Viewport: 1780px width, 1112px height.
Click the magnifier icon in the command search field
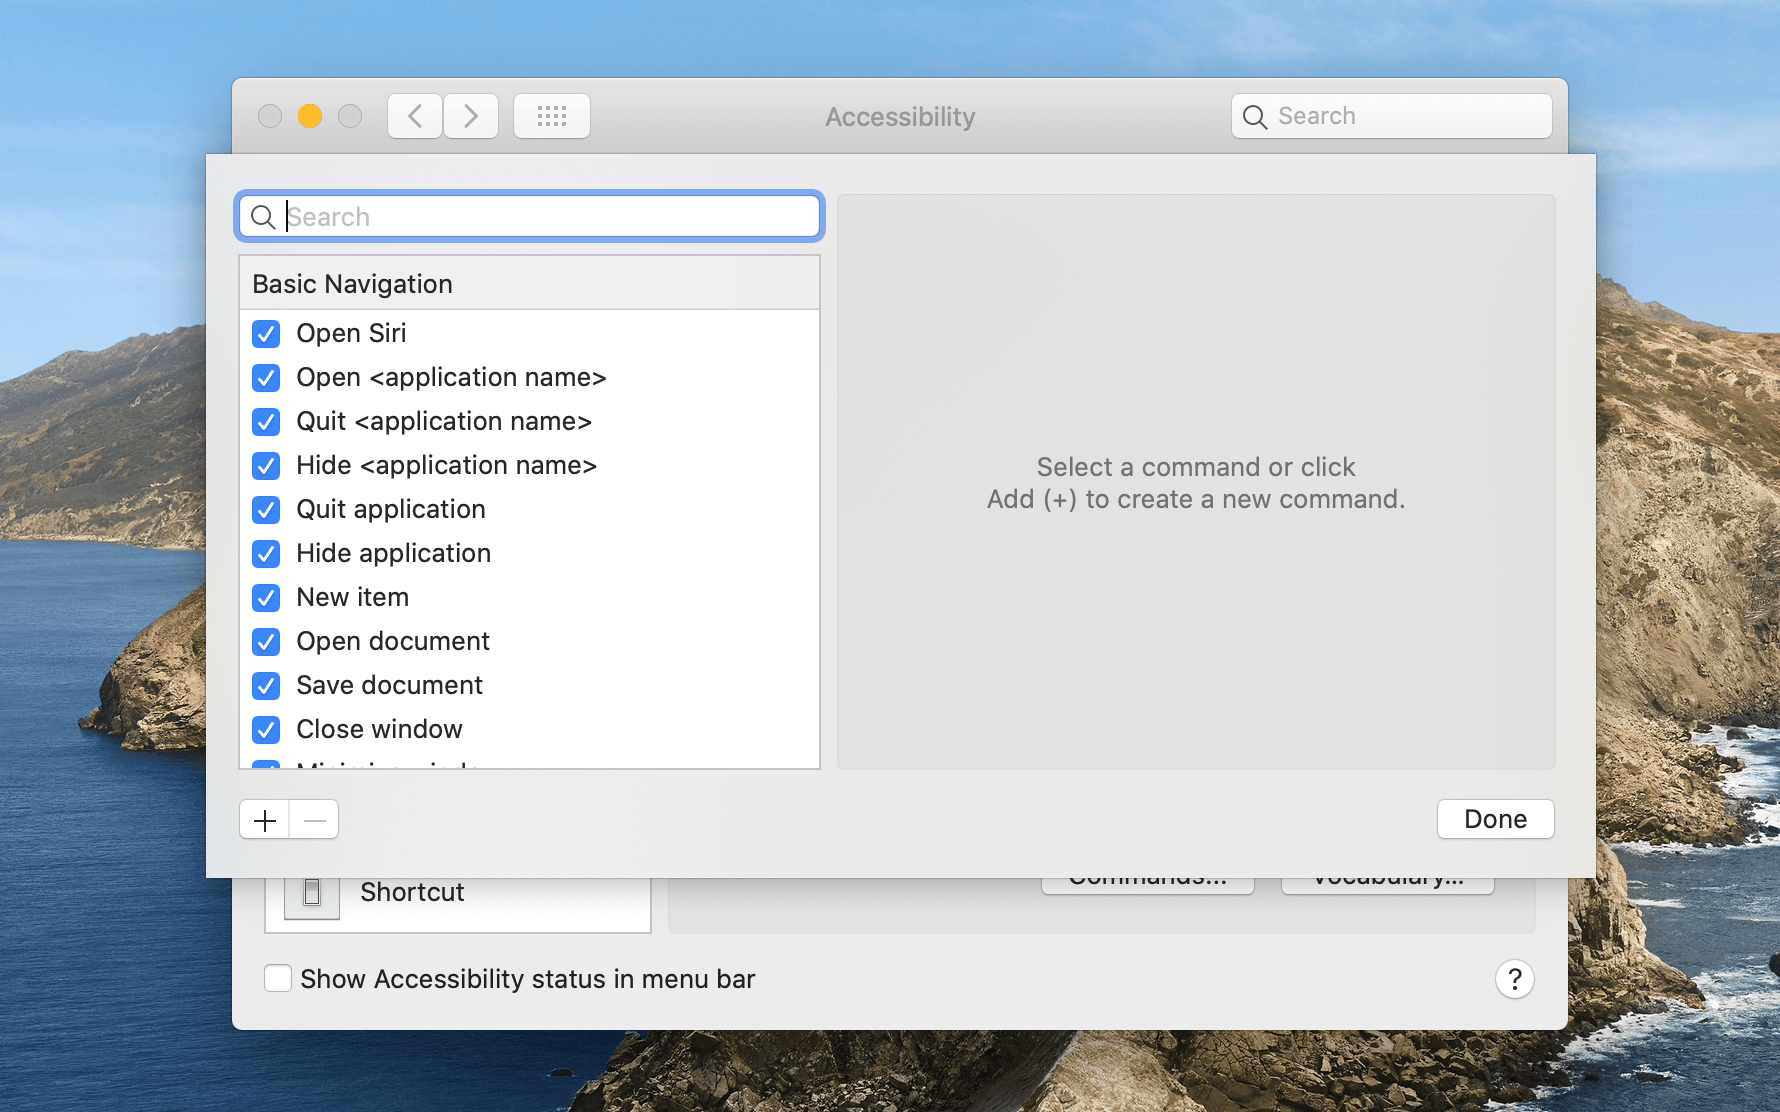coord(263,217)
